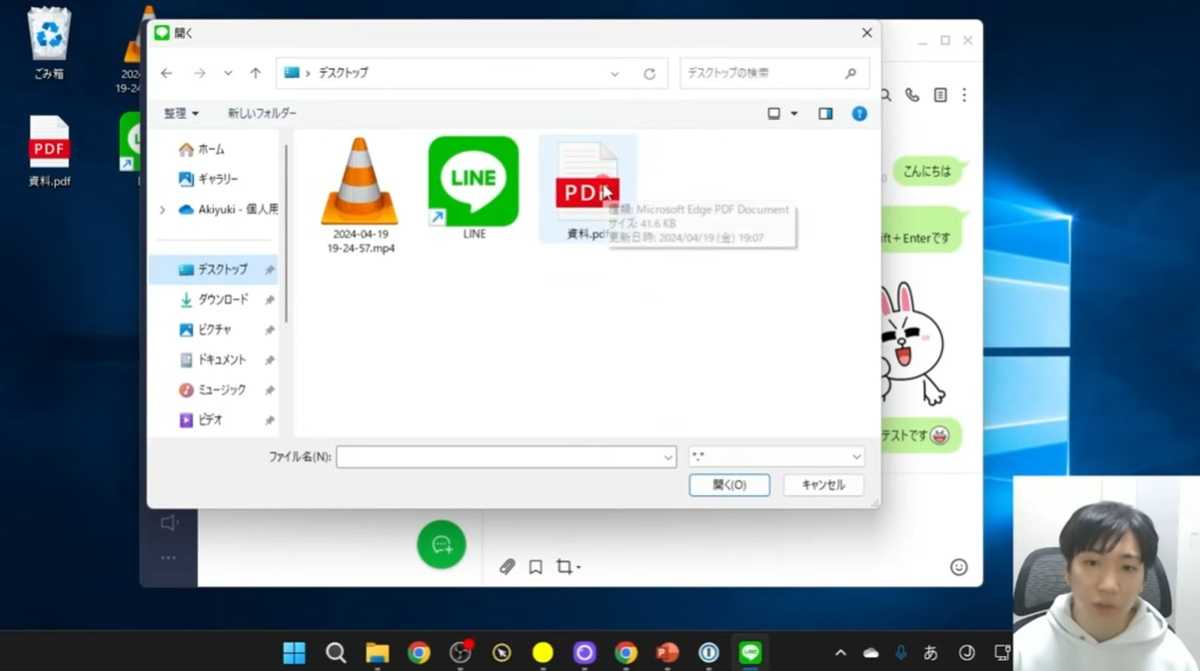Screen dimensions: 1200x671
Task: Navigate up one folder level arrow
Action: pos(255,74)
